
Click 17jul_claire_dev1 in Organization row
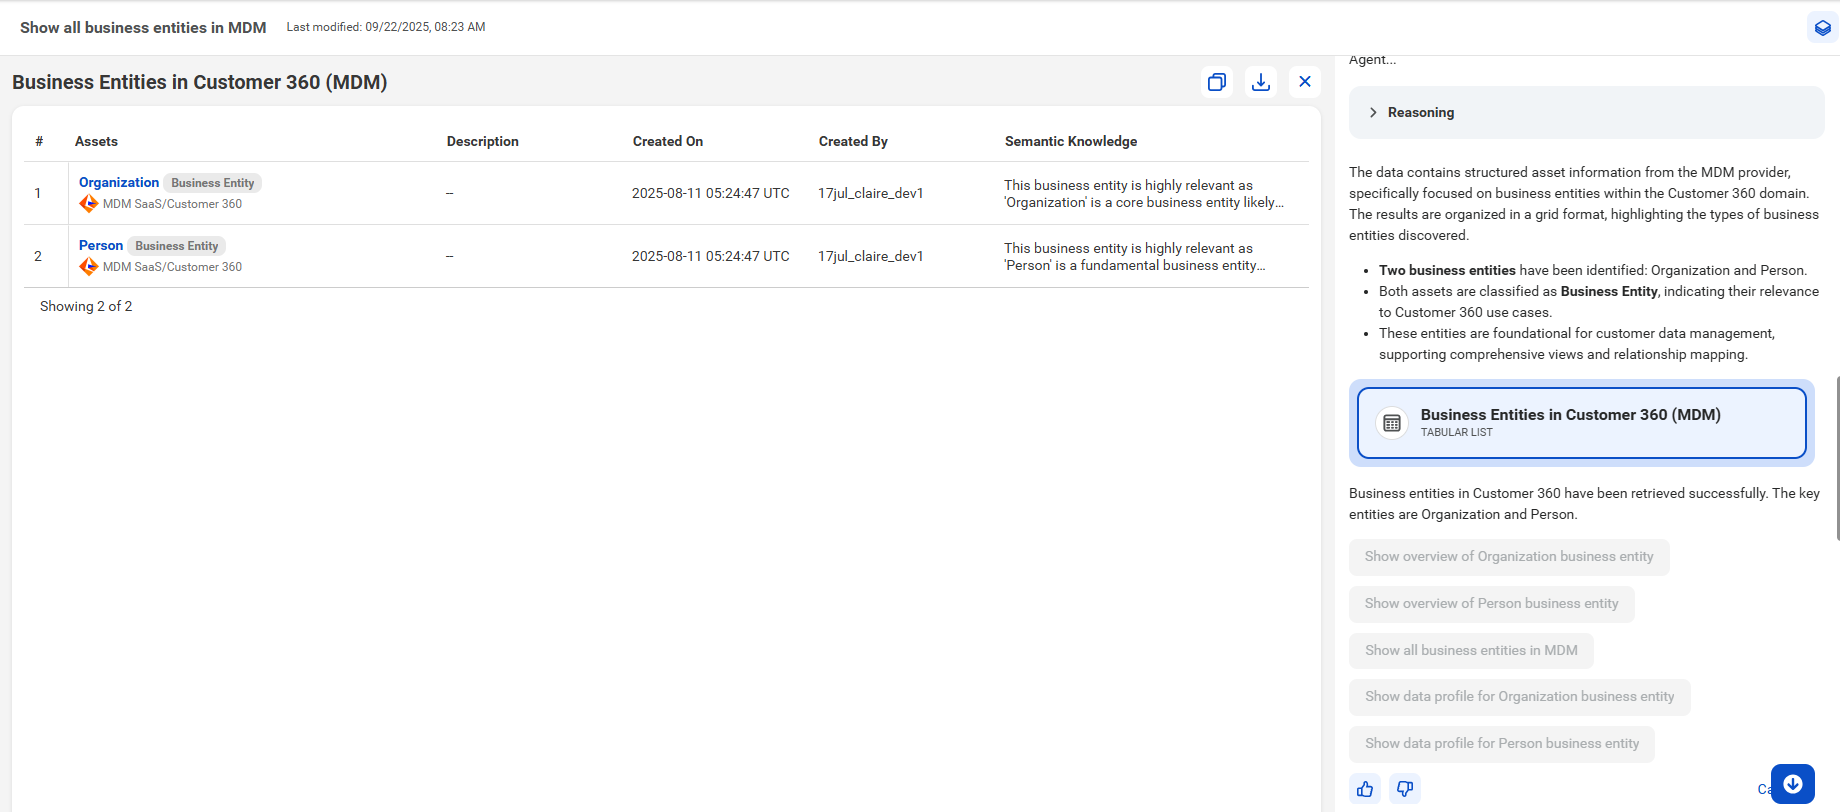click(871, 193)
